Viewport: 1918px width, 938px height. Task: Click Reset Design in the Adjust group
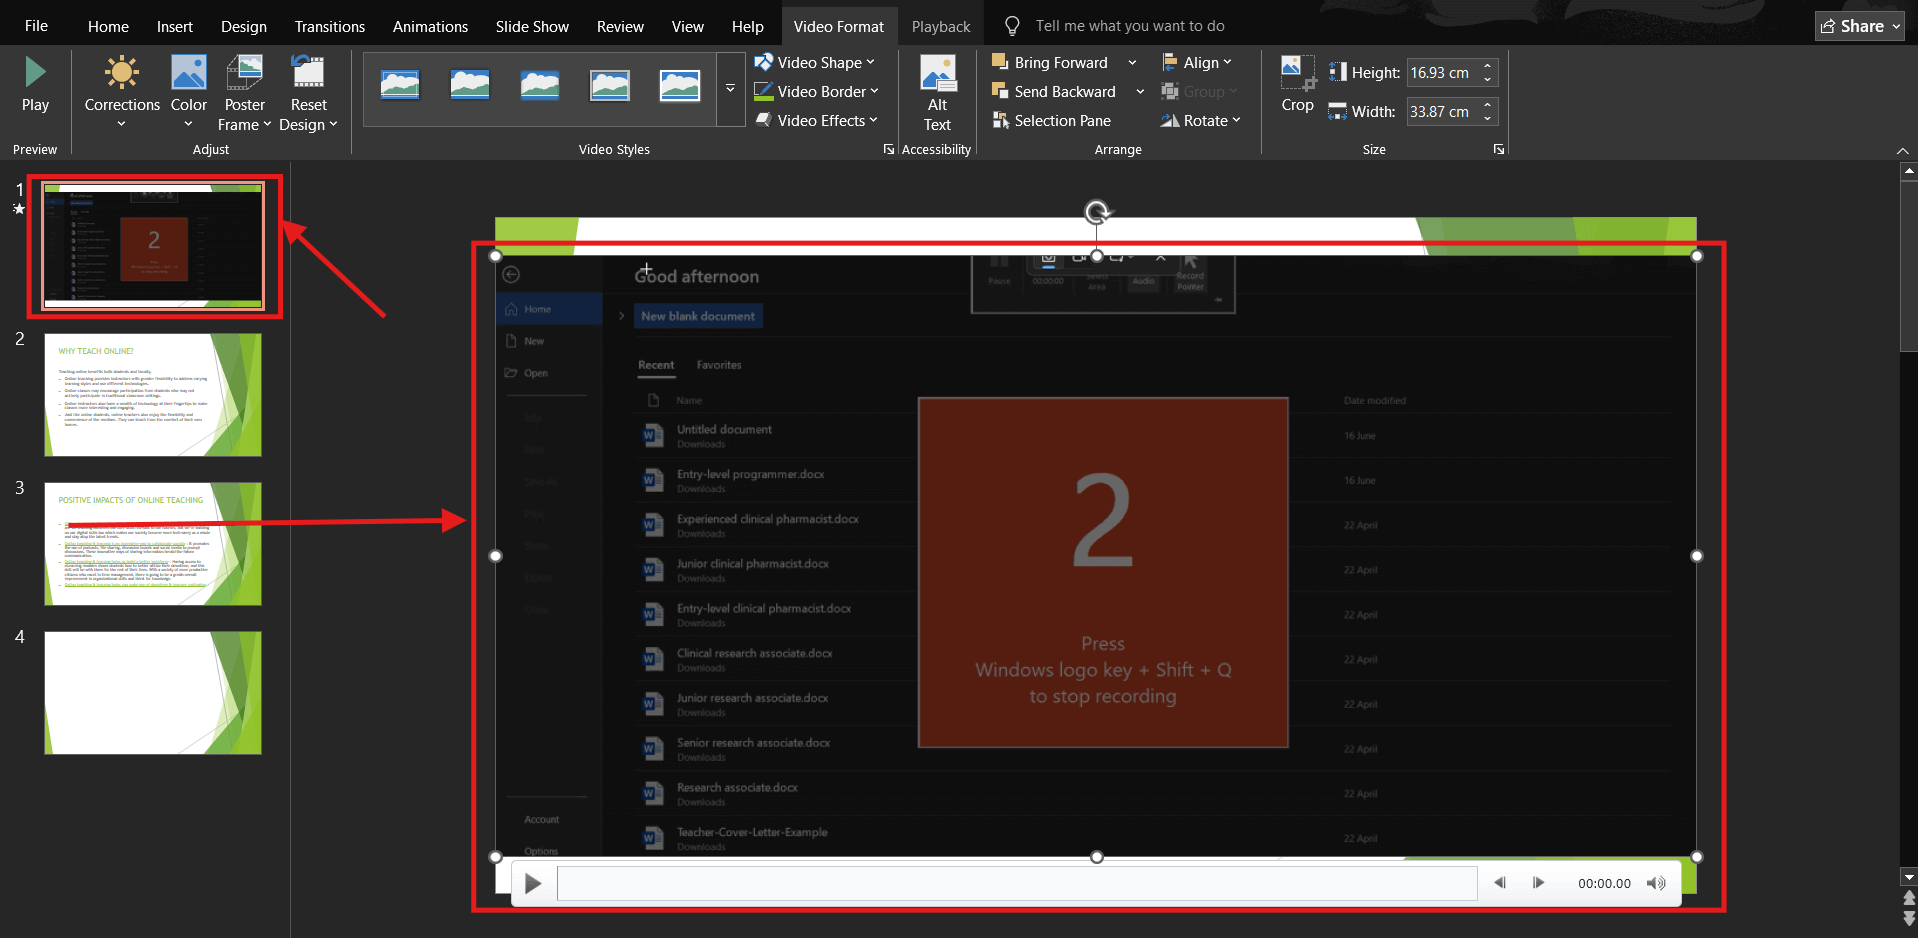click(x=308, y=90)
